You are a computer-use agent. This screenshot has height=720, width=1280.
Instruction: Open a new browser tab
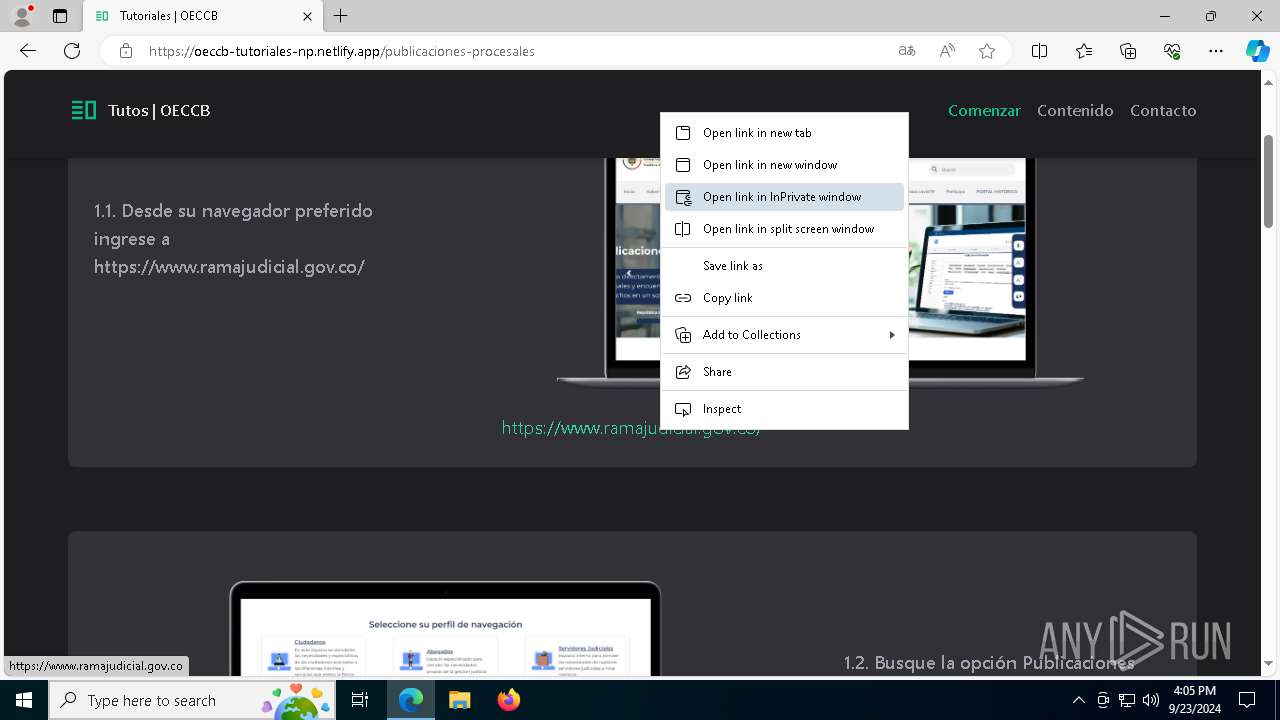click(341, 16)
